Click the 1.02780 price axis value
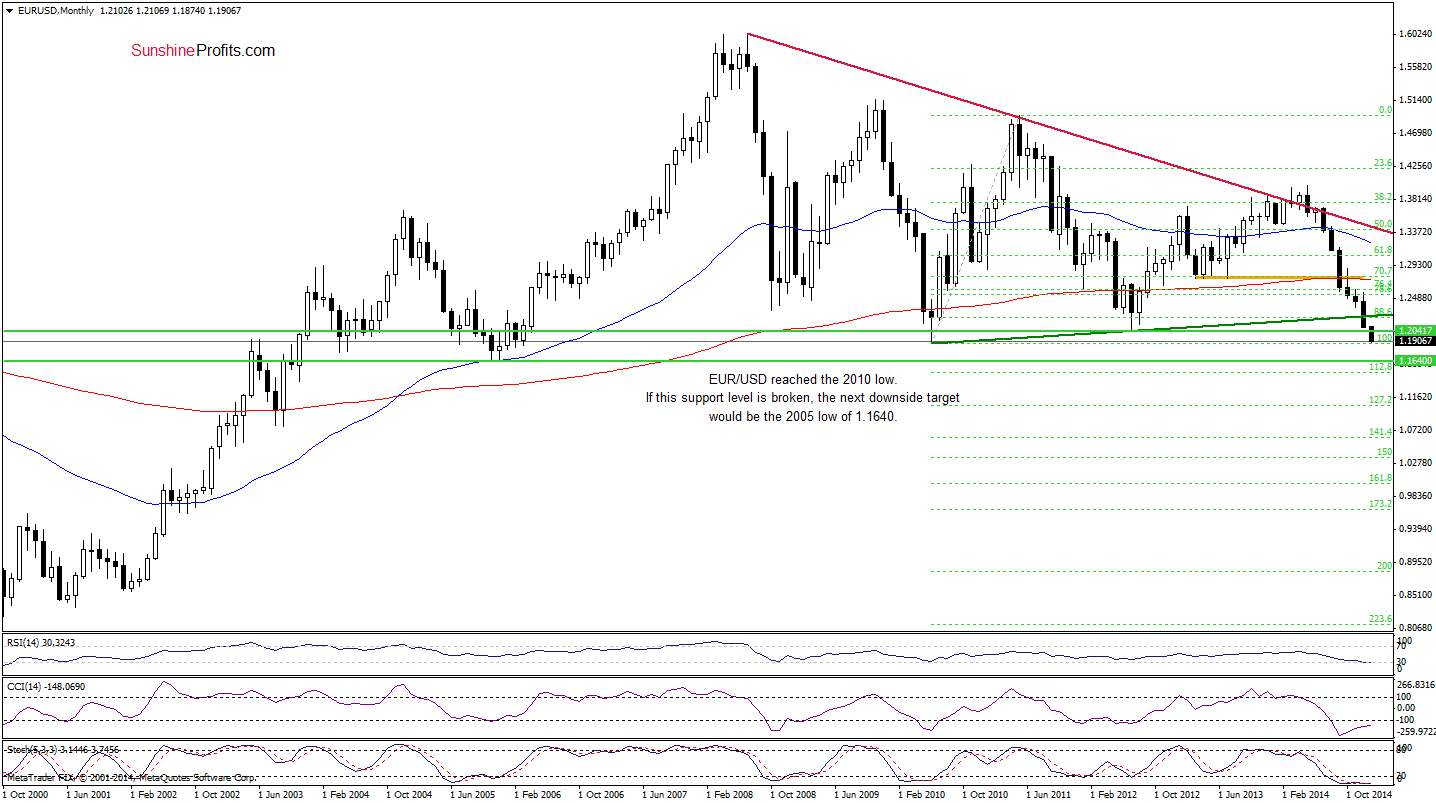The width and height of the screenshot is (1436, 803). pos(1414,462)
